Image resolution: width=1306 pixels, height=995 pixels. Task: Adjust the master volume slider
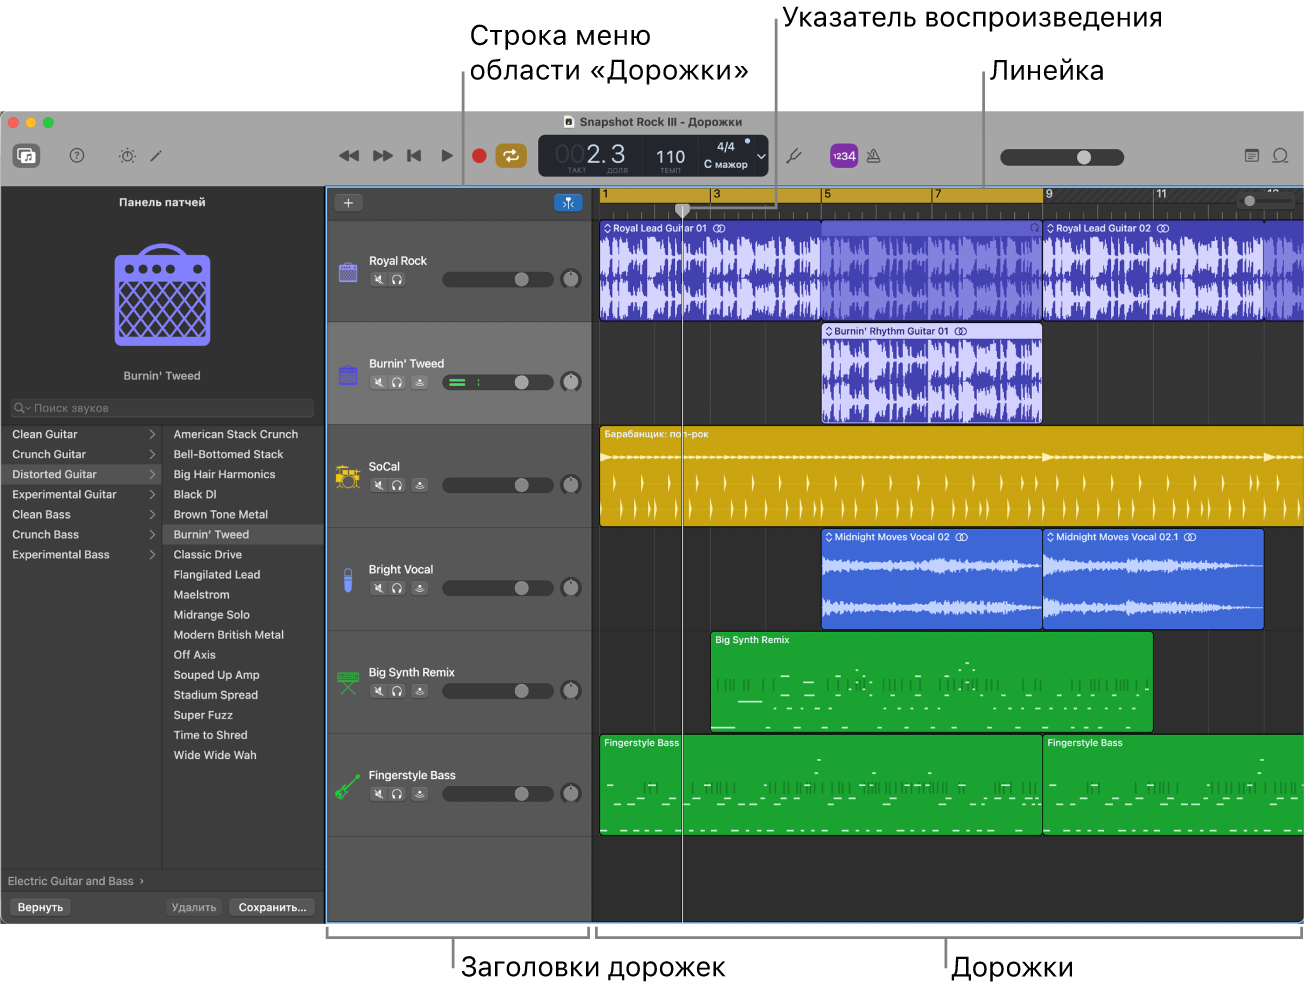tap(1083, 157)
